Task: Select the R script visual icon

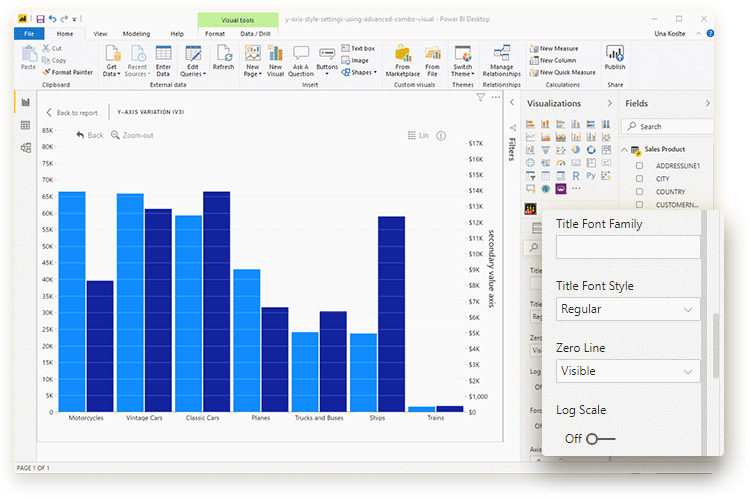Action: (576, 176)
